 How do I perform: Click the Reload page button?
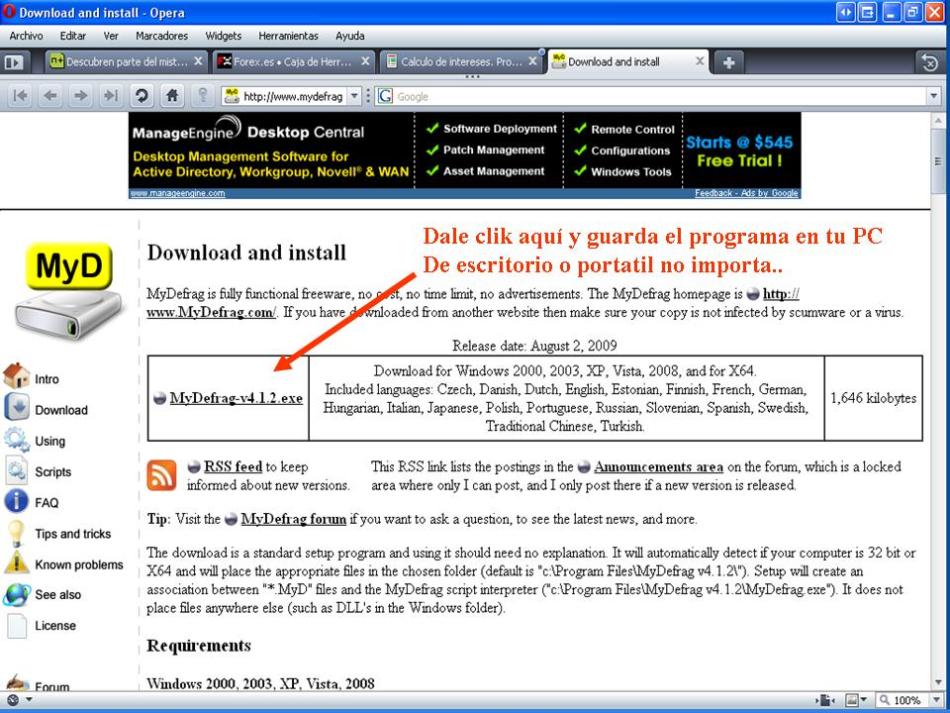143,96
